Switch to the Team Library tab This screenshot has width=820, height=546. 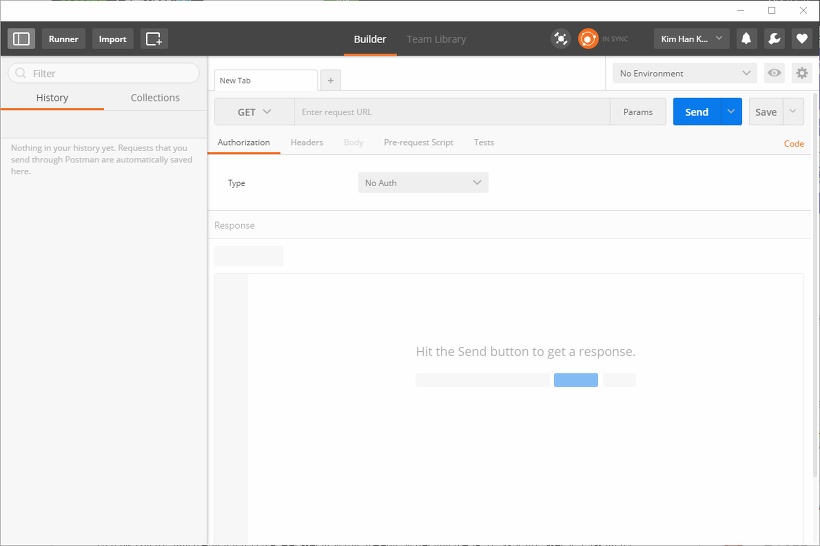(436, 39)
